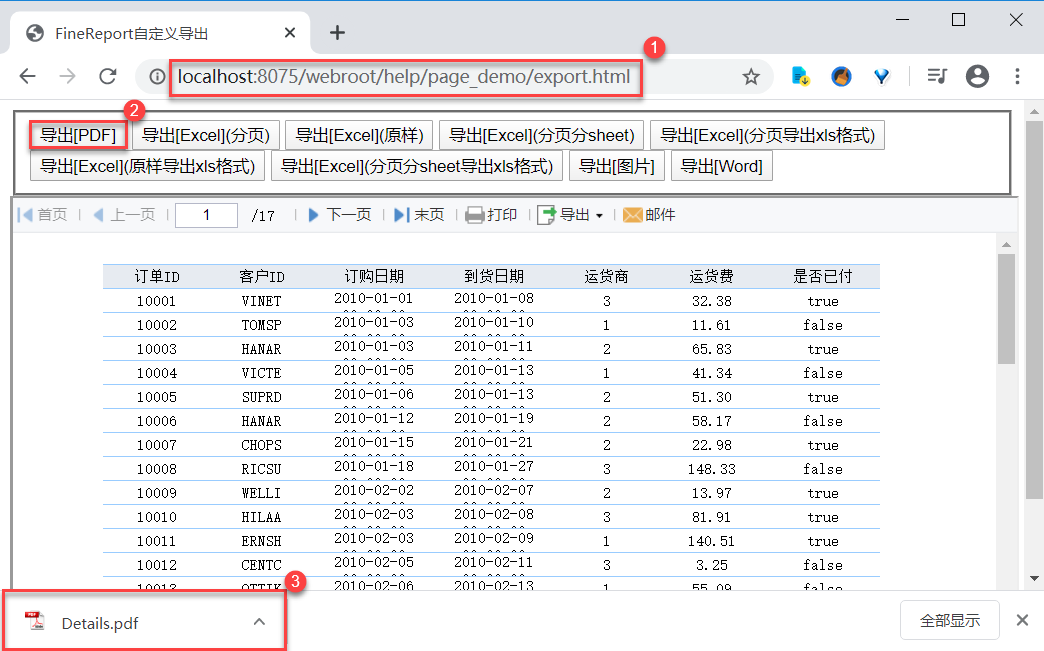1044x651 pixels.
Task: Click the orange round extension icon
Action: pyautogui.click(x=841, y=77)
